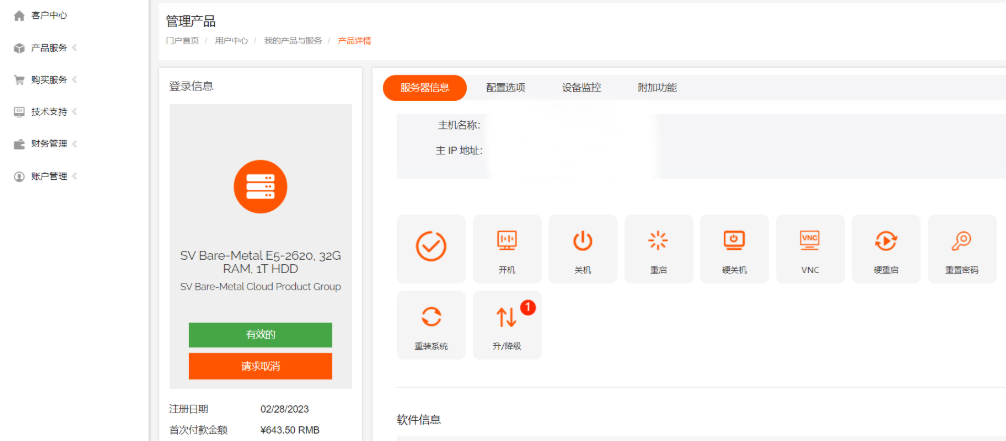Click the amount ¥643.50 RMB
Image resolution: width=1006 pixels, height=441 pixels.
click(x=290, y=430)
